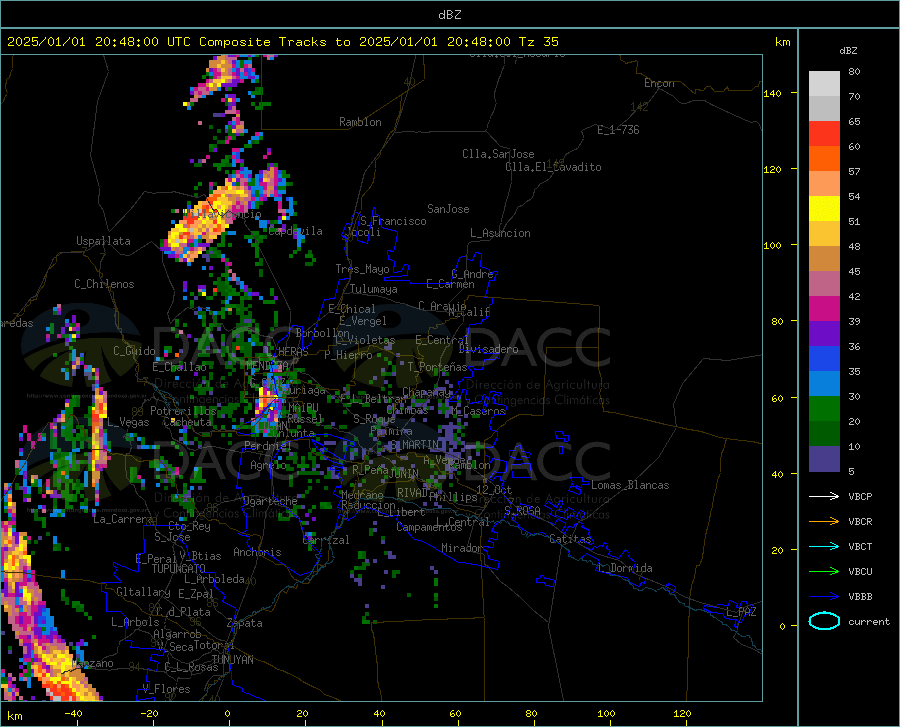The height and width of the screenshot is (727, 900).
Task: Click the Zapata place label
Action: point(245,623)
